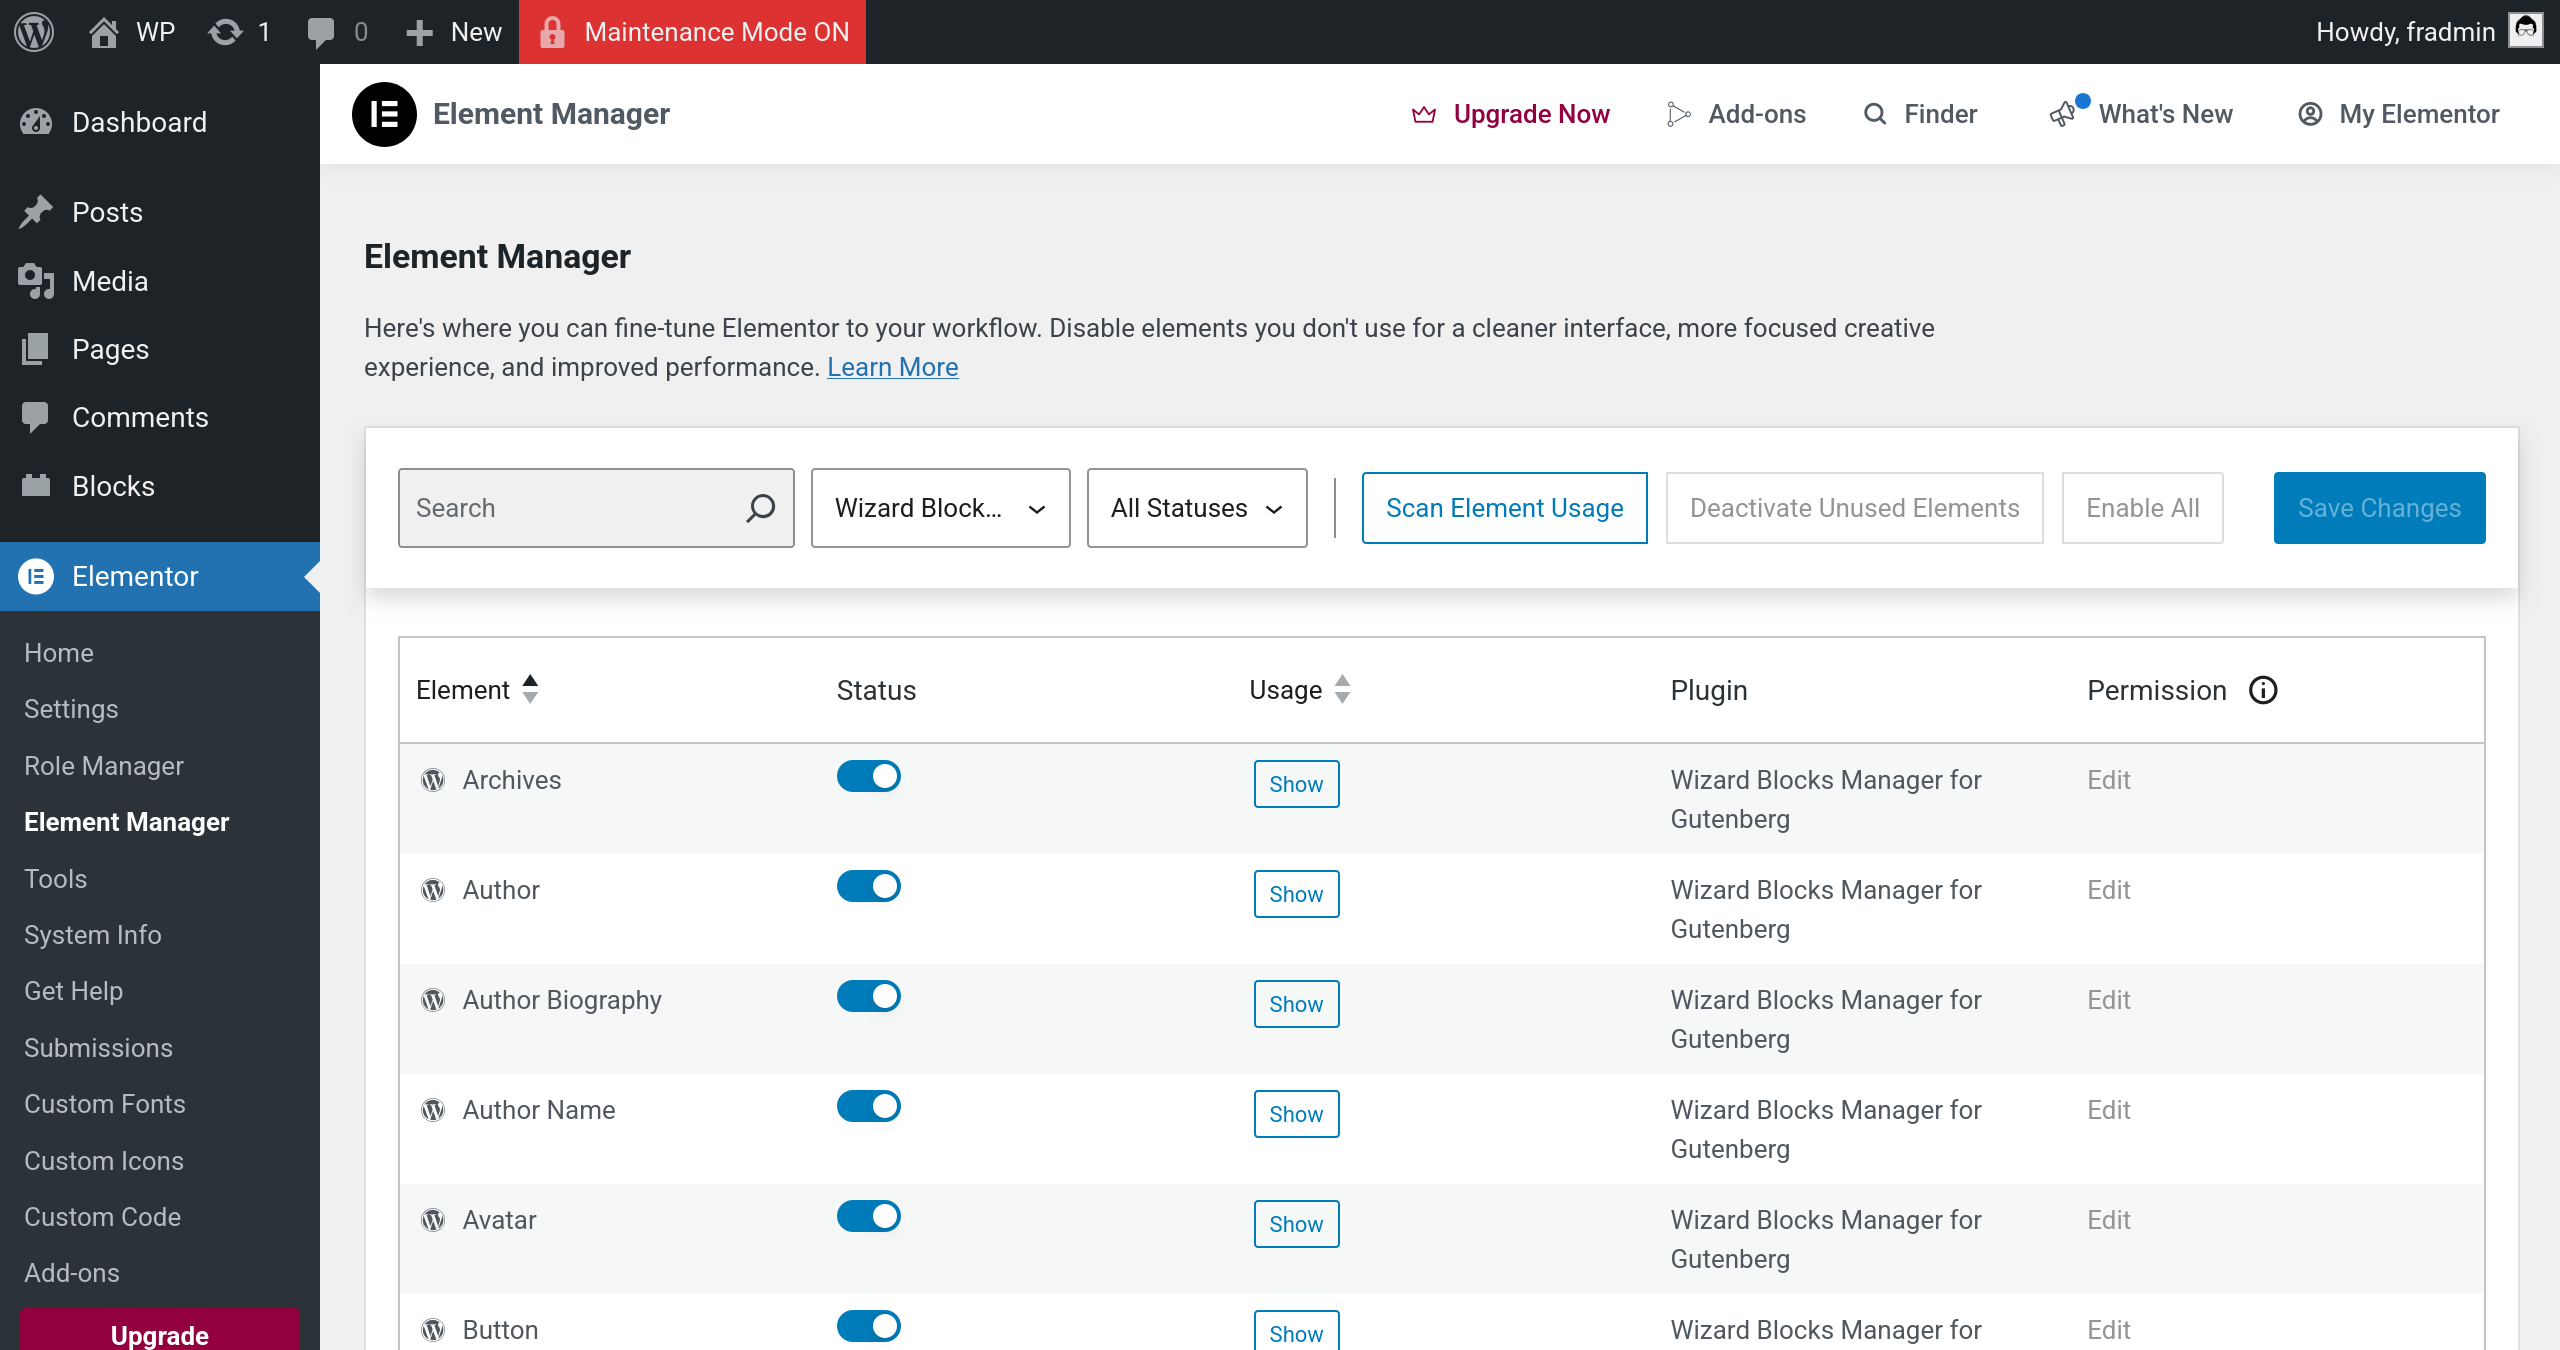The width and height of the screenshot is (2560, 1350).
Task: Edit permission for Archives row
Action: click(2109, 780)
